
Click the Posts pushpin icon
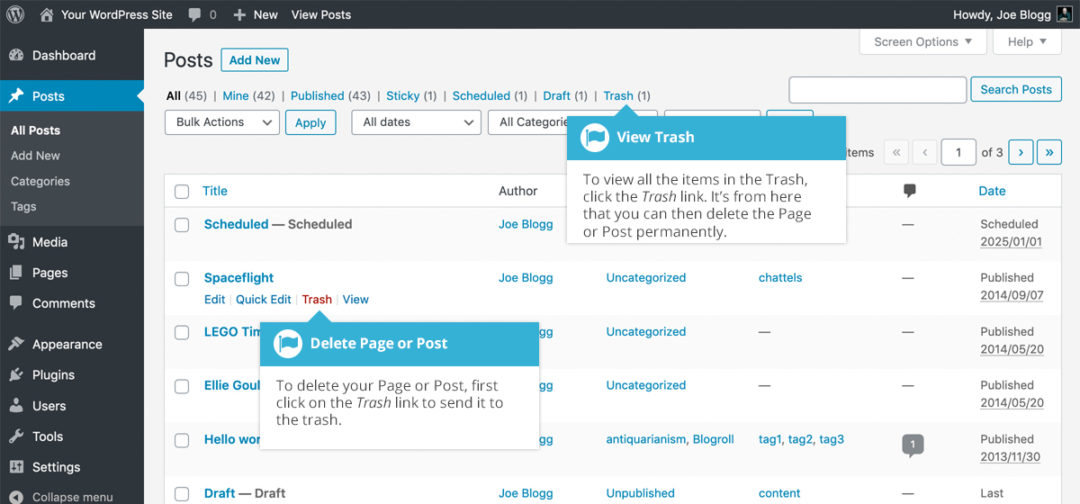point(17,96)
